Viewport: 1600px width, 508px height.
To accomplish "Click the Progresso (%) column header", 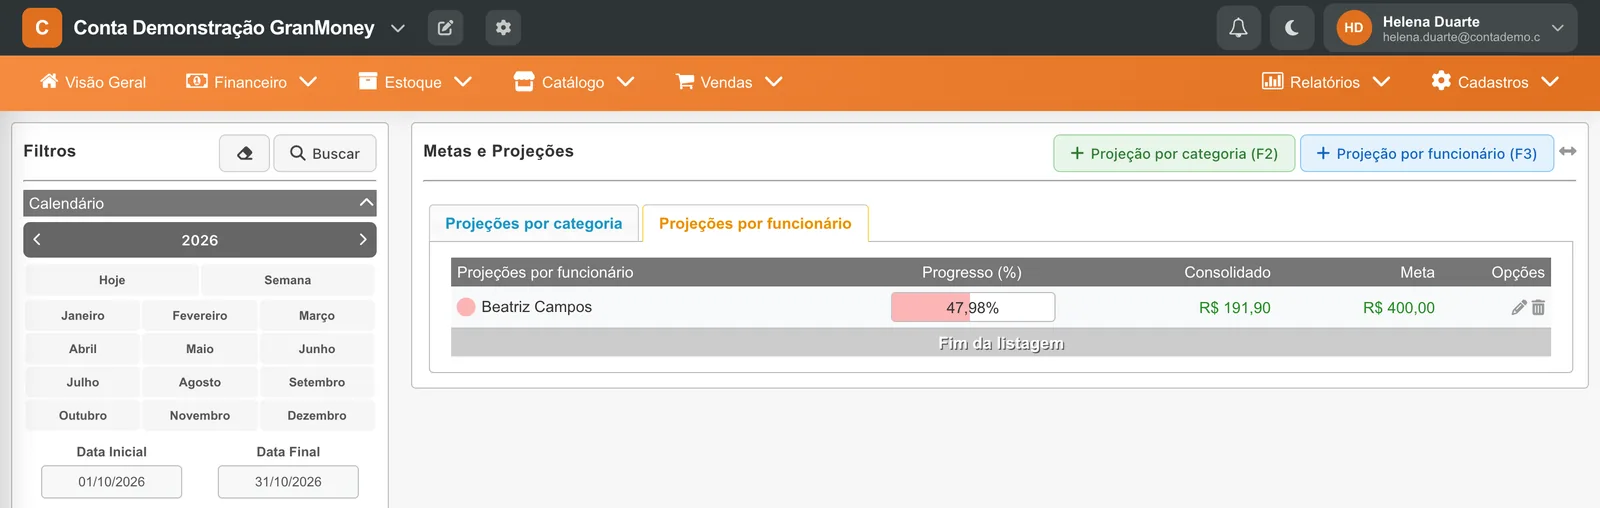I will [972, 272].
